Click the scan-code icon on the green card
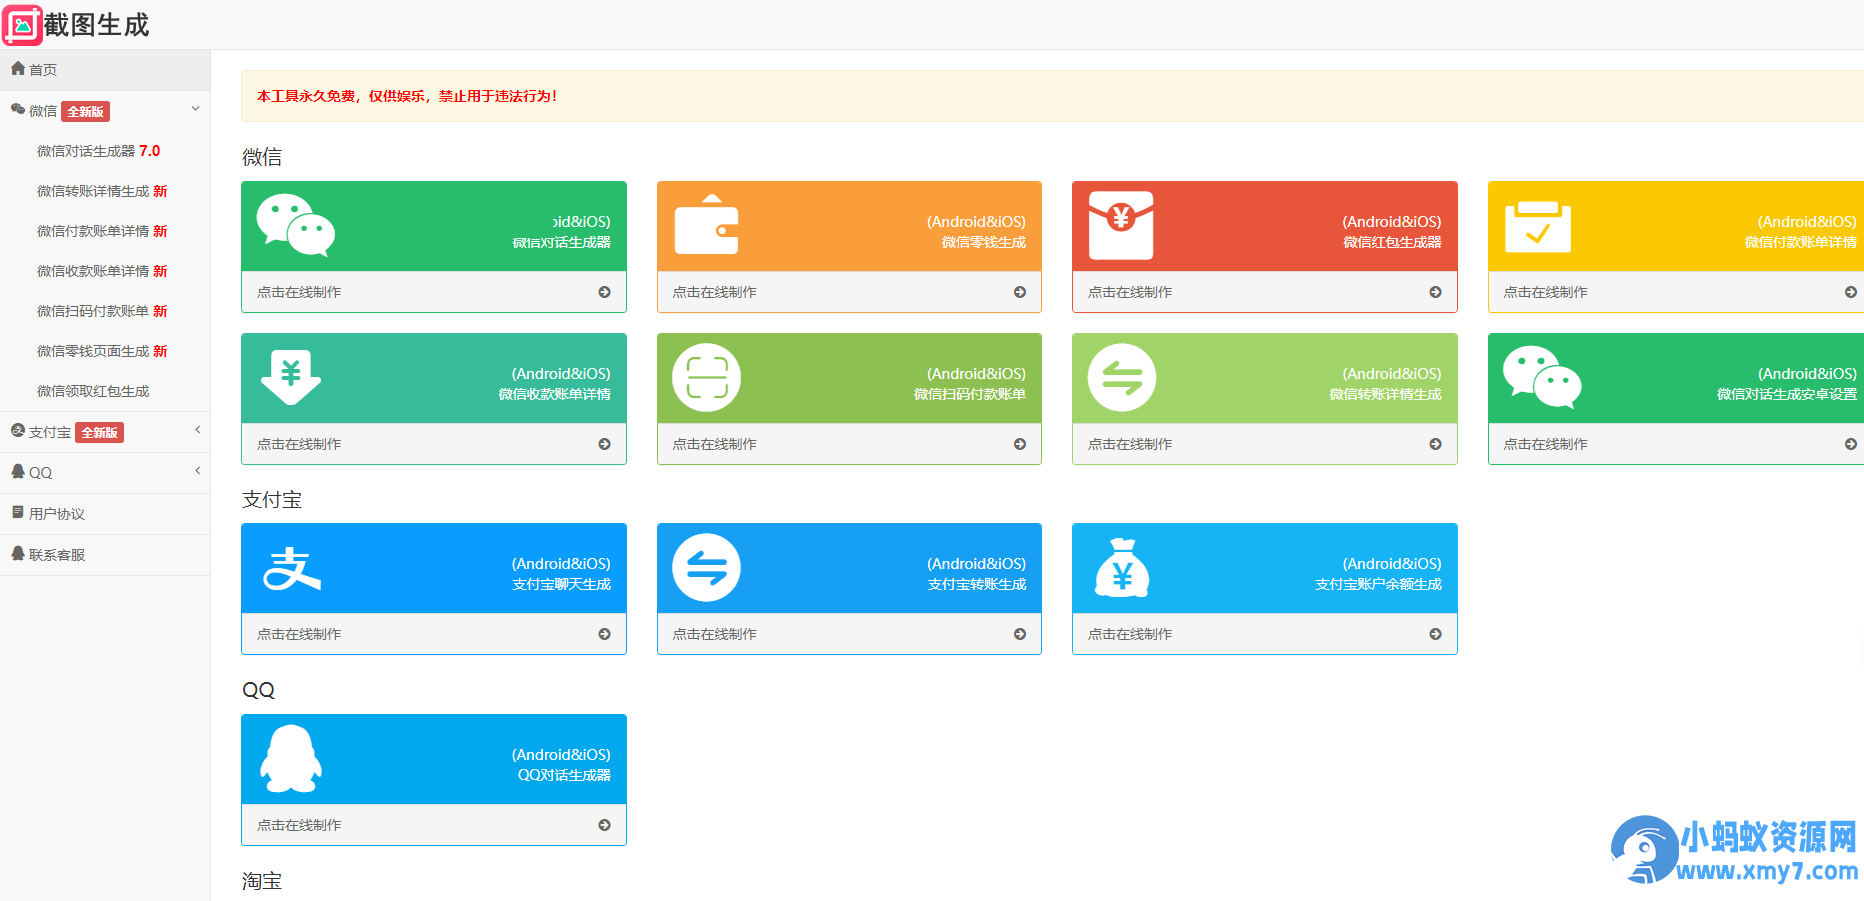1864x901 pixels. 706,378
